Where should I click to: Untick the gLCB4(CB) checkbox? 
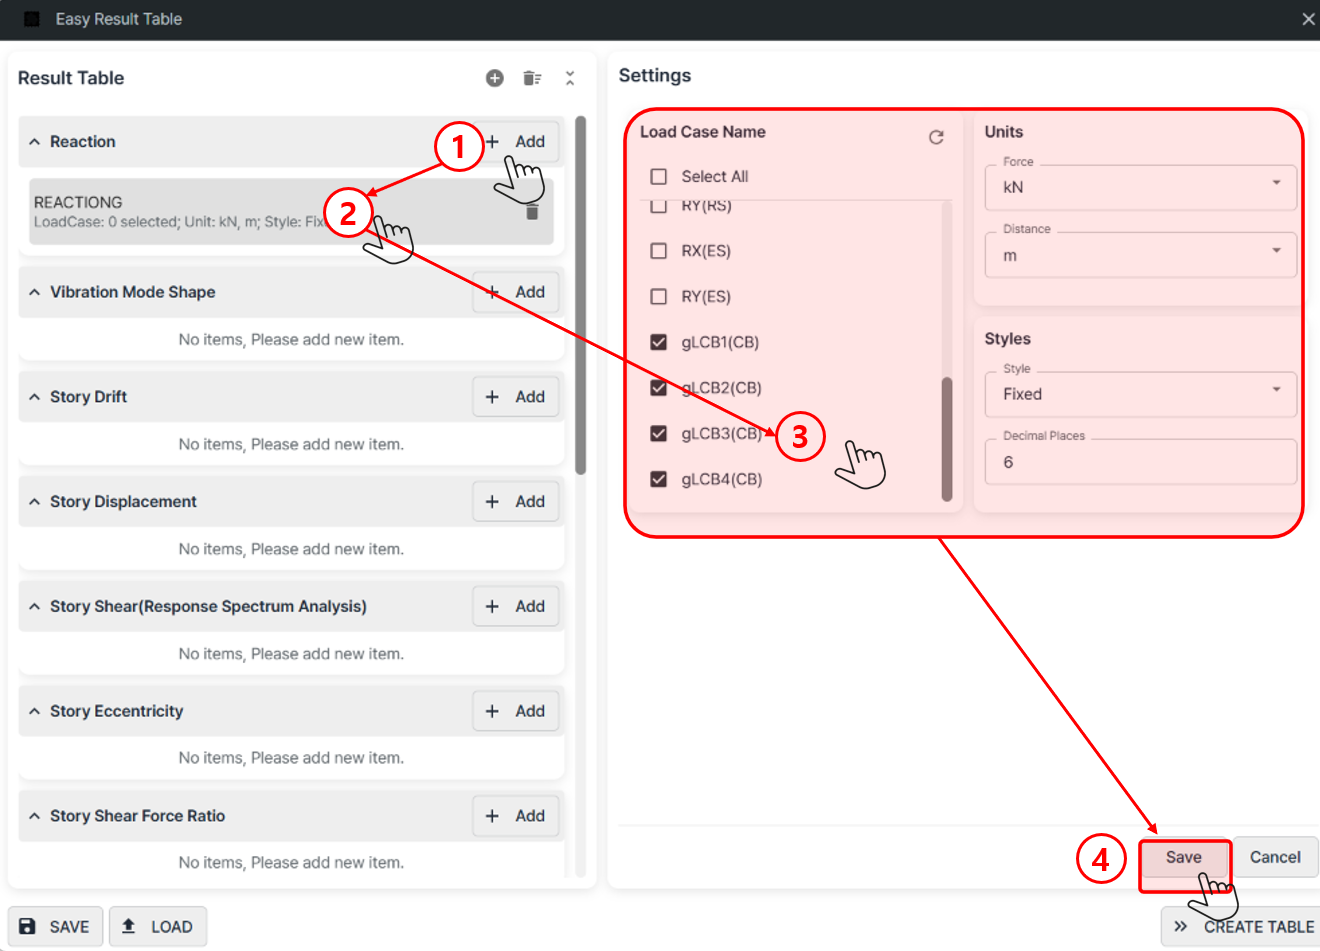[659, 479]
